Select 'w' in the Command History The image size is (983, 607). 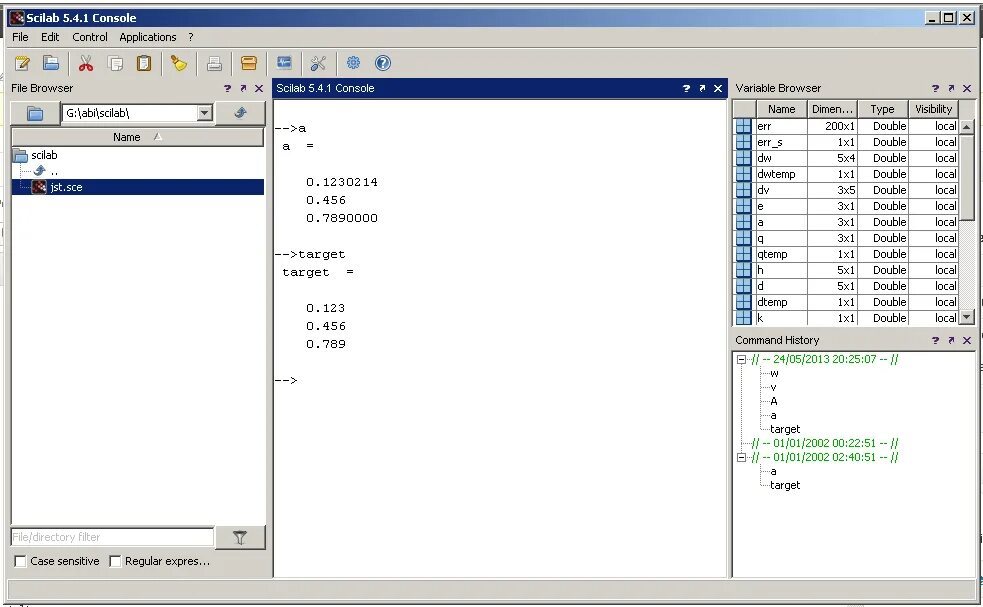point(774,373)
